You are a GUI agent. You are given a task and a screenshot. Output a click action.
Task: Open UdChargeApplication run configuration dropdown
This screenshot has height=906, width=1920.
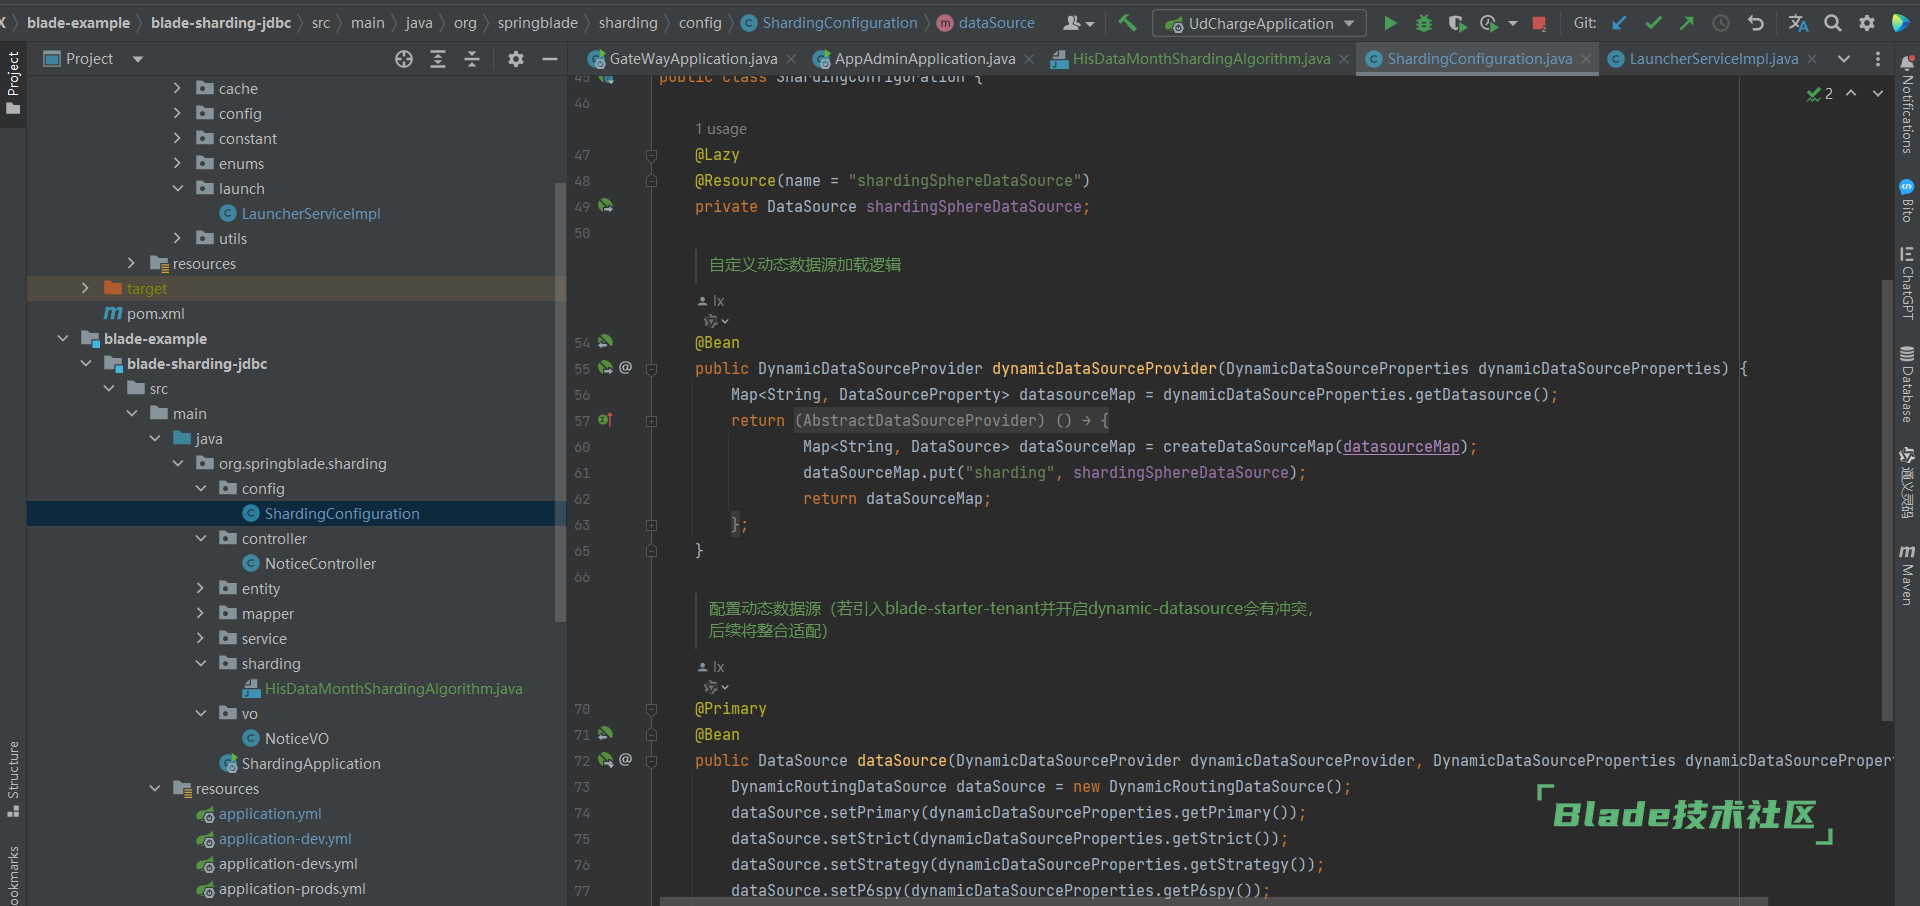click(x=1259, y=23)
